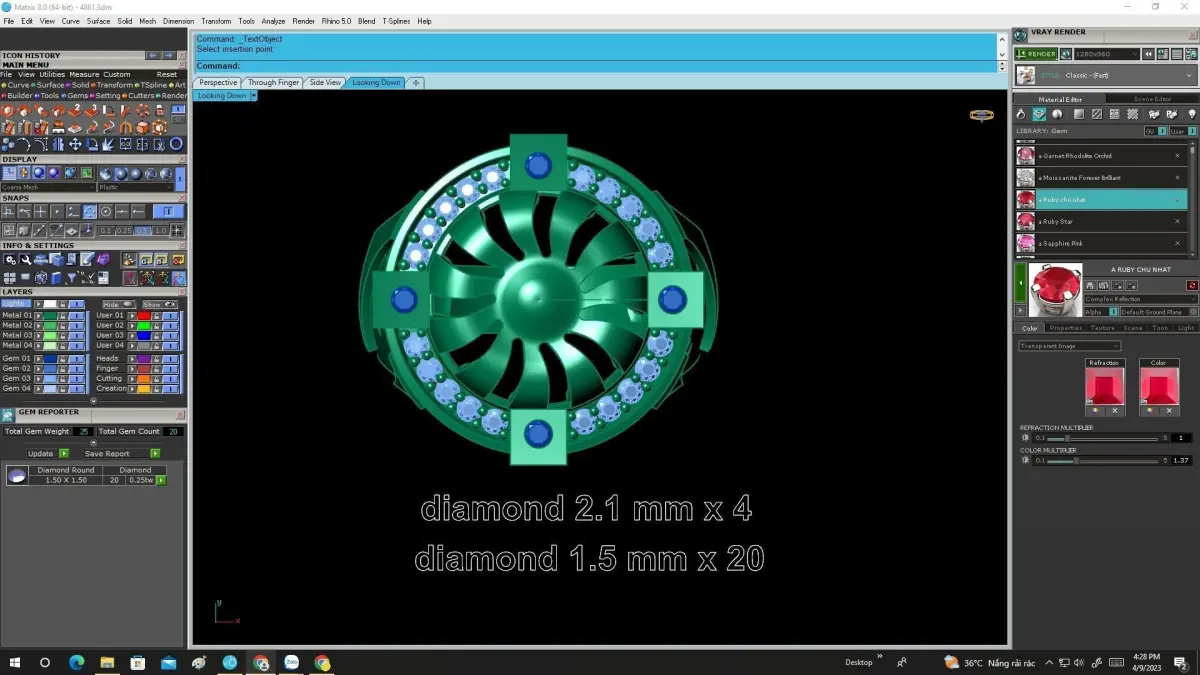
Task: Click the cross intersection snap icon
Action: [x=41, y=212]
